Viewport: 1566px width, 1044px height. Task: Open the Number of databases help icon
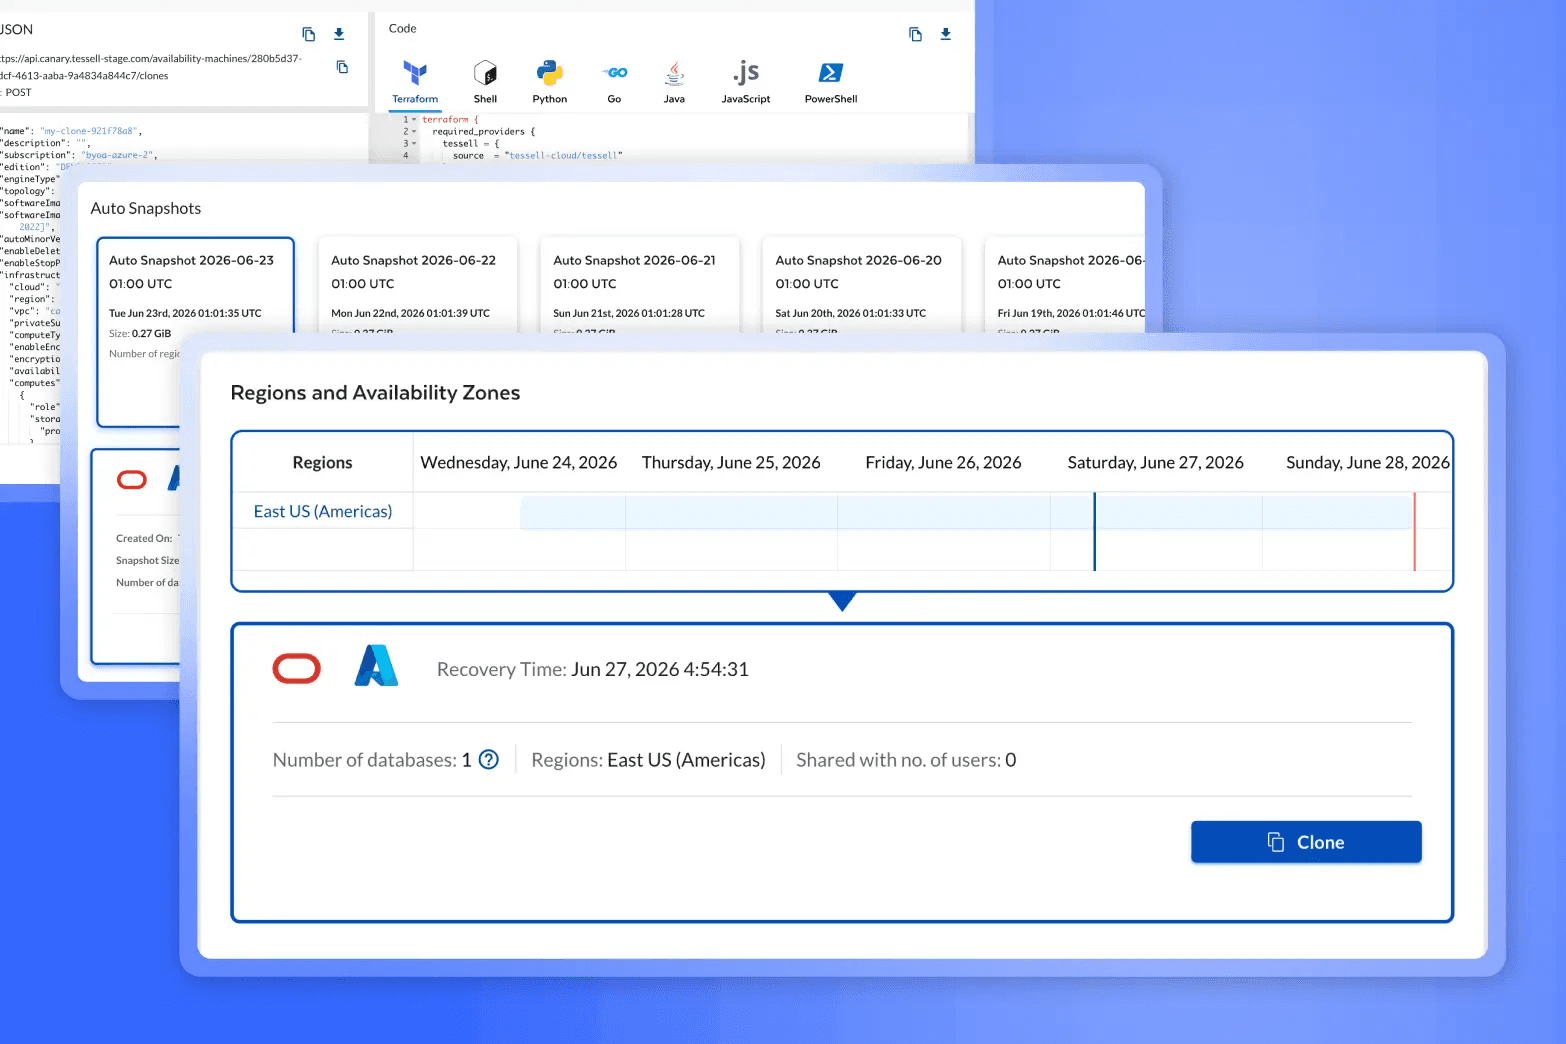489,760
